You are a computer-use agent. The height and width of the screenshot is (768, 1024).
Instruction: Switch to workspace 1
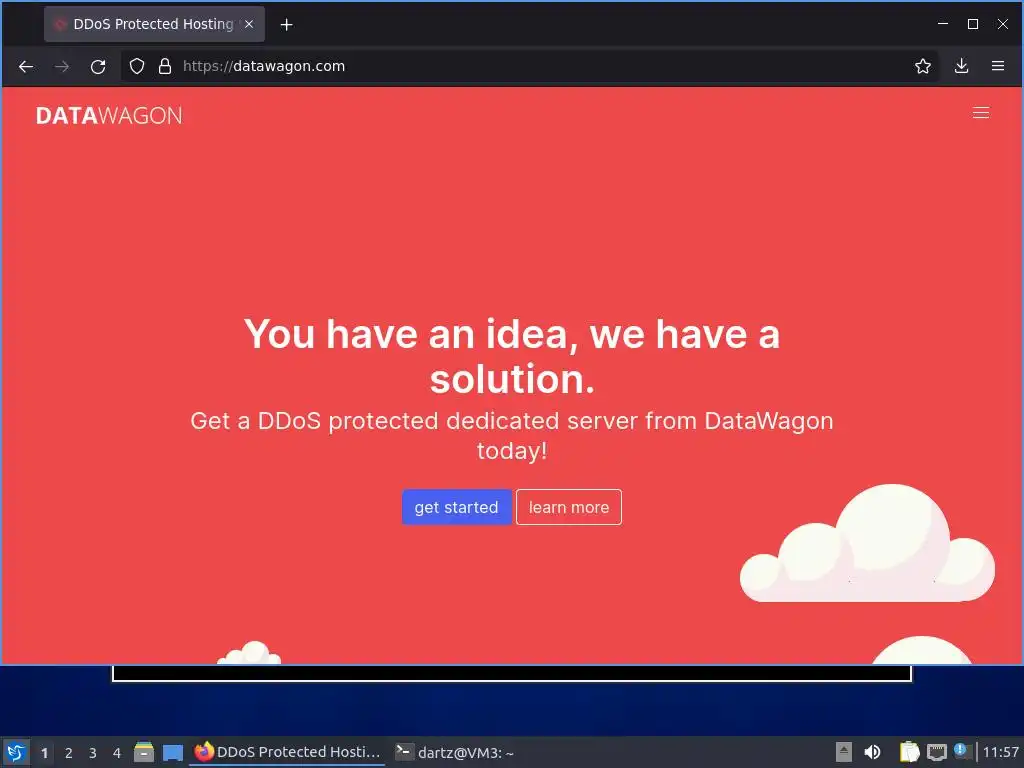pos(44,752)
